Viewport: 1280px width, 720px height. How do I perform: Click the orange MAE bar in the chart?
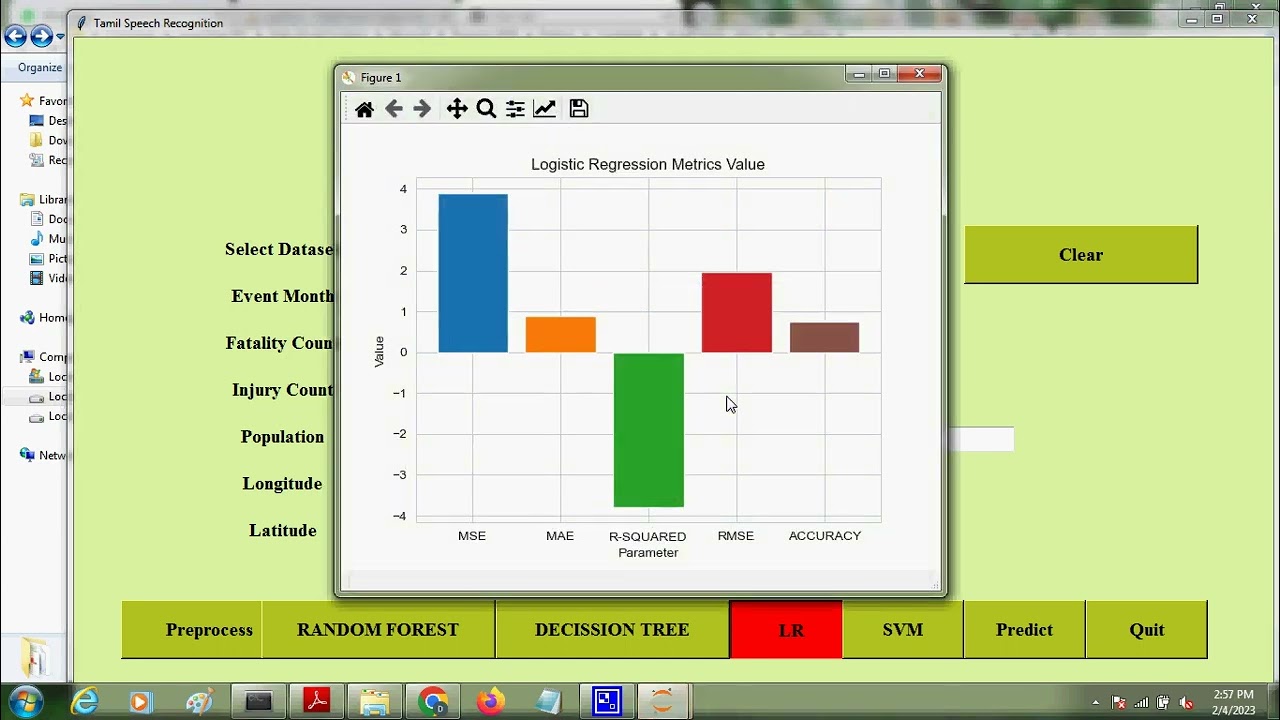pos(561,334)
